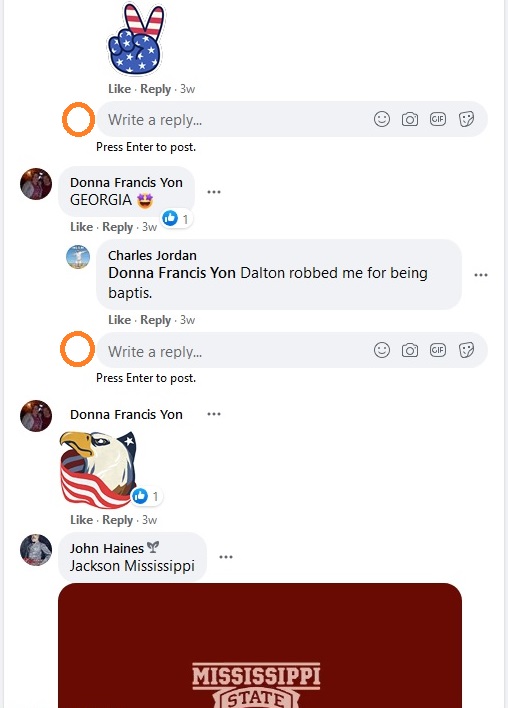Open GIF picker in first reply box

click(x=438, y=119)
